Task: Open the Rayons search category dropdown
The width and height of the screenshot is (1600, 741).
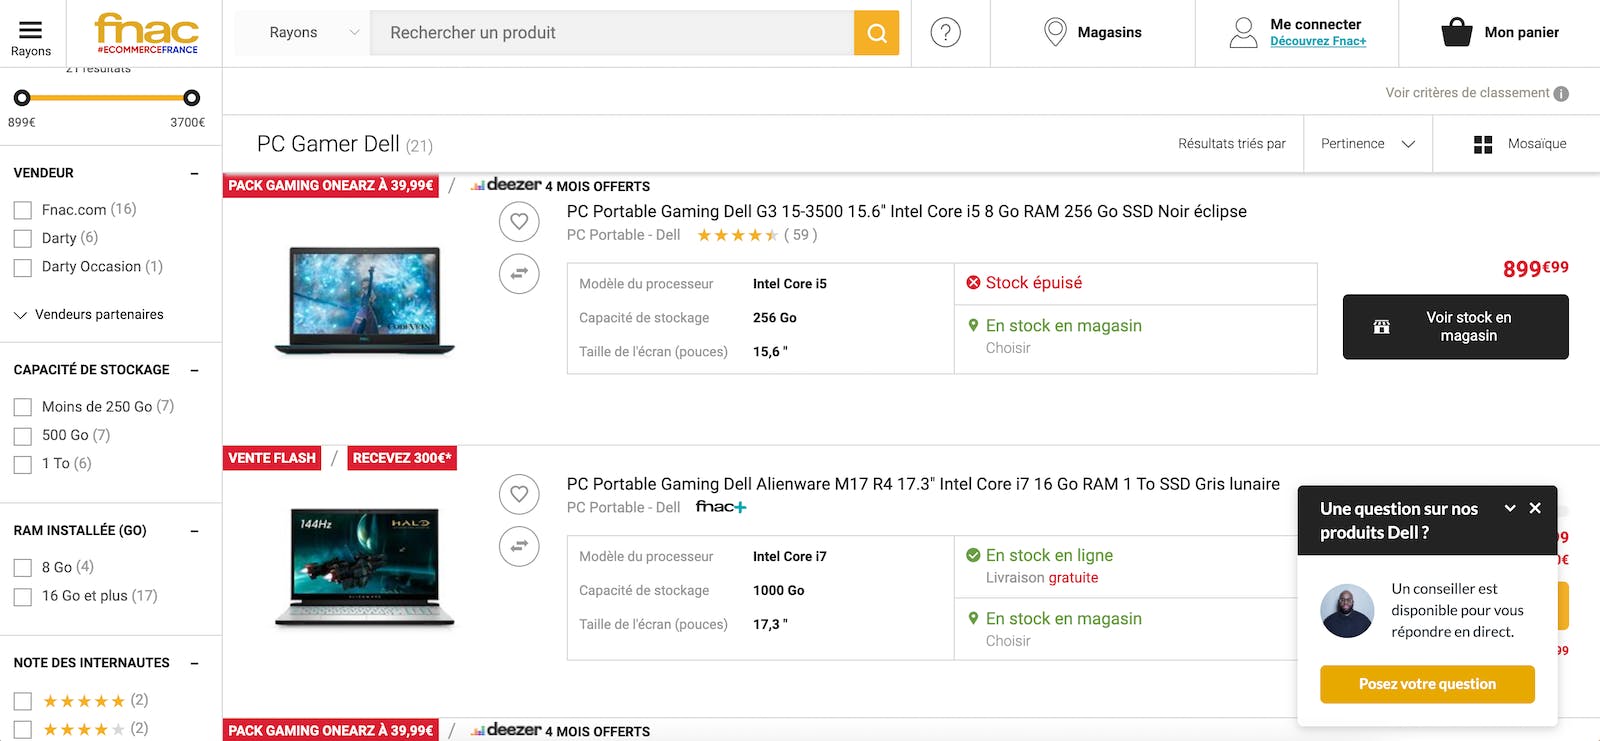Action: coord(302,33)
